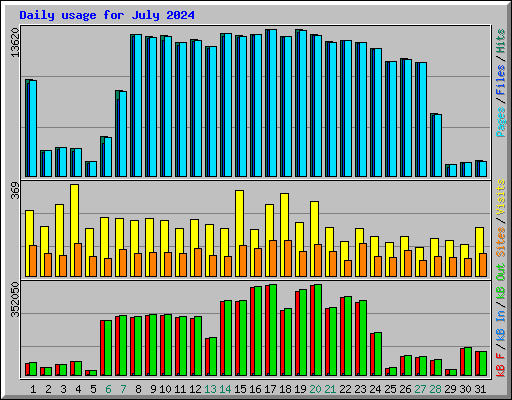The image size is (512, 400).
Task: Select day label 30 on the x-axis
Action: pos(465,389)
